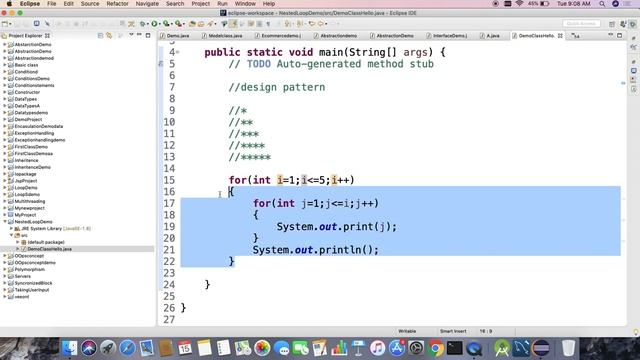Expand the JRE System Library node
Screen dimensions: 640x360
point(11,229)
